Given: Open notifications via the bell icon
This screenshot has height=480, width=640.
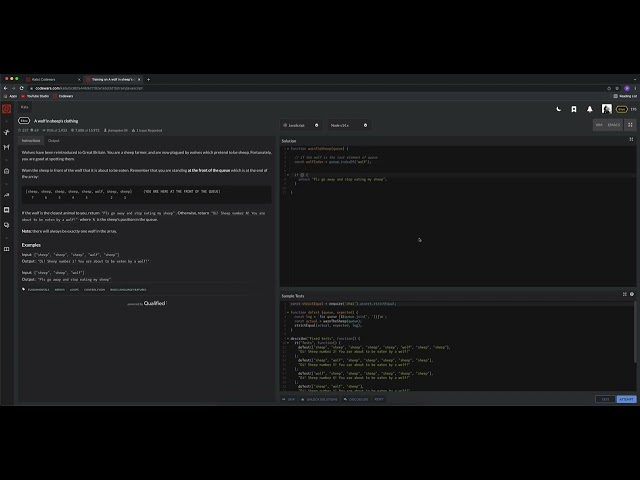Looking at the screenshot, I should click(x=589, y=109).
